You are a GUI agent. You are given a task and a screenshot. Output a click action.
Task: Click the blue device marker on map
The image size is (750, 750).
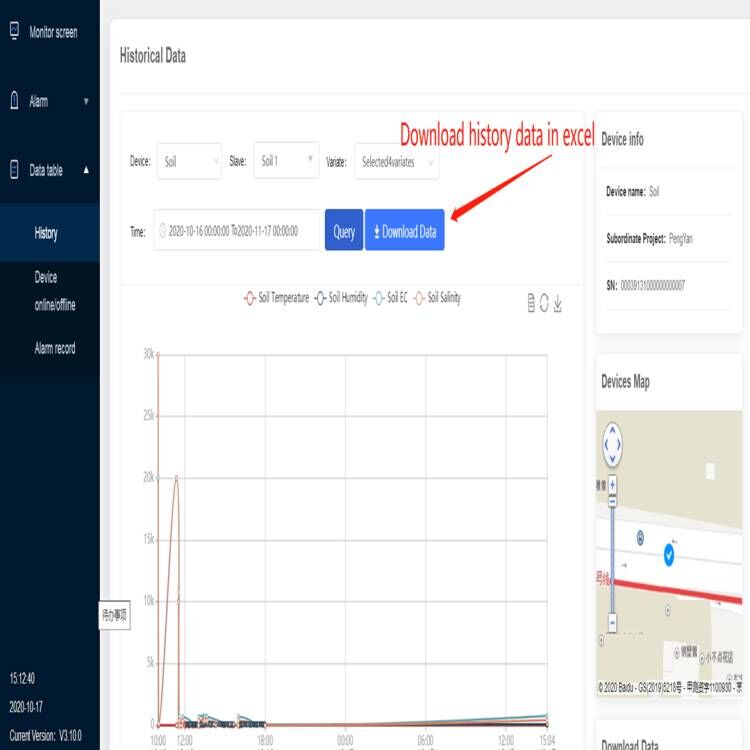click(669, 555)
